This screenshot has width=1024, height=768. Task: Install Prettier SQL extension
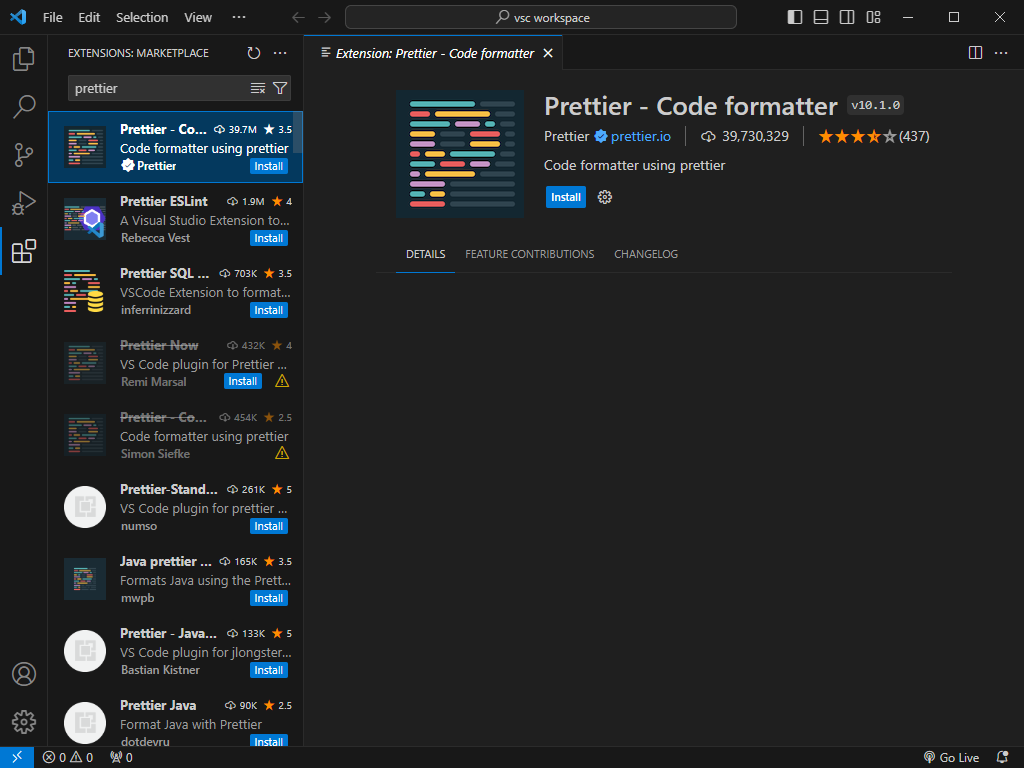(268, 310)
